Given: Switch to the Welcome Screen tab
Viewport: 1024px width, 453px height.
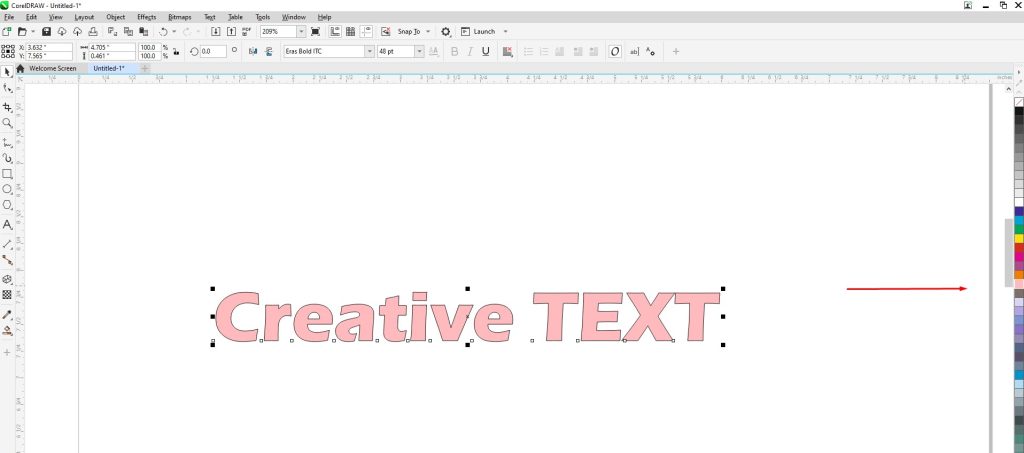Looking at the screenshot, I should tap(52, 69).
